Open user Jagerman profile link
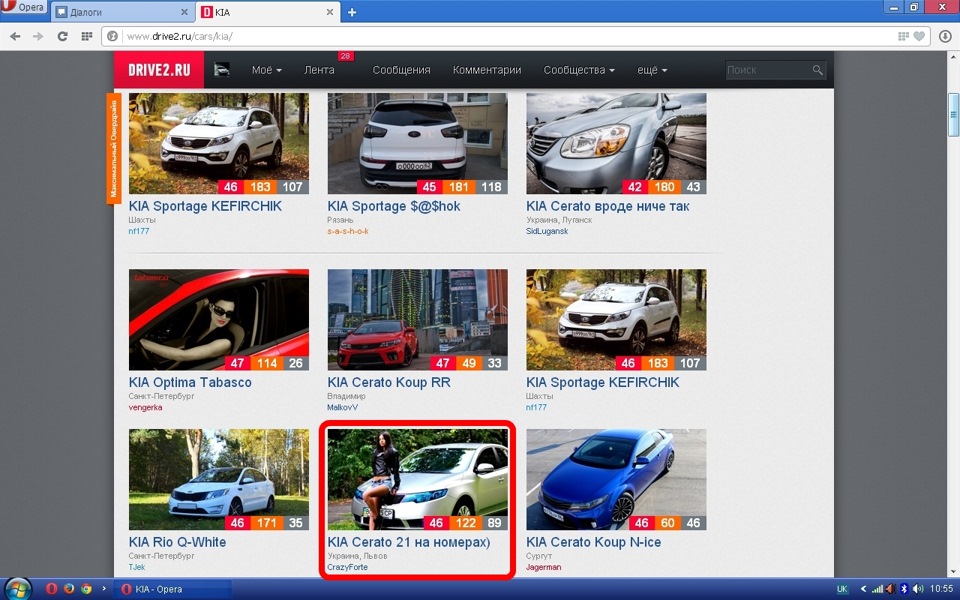 coord(543,568)
